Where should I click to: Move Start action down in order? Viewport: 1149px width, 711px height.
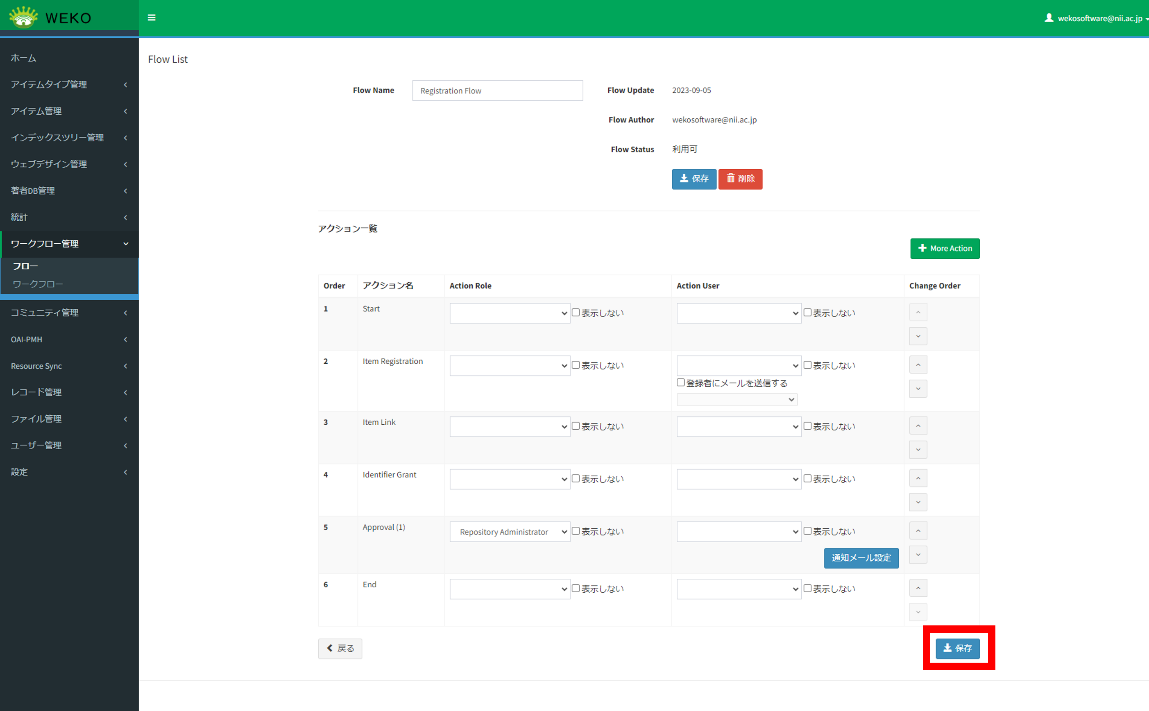[x=918, y=336]
